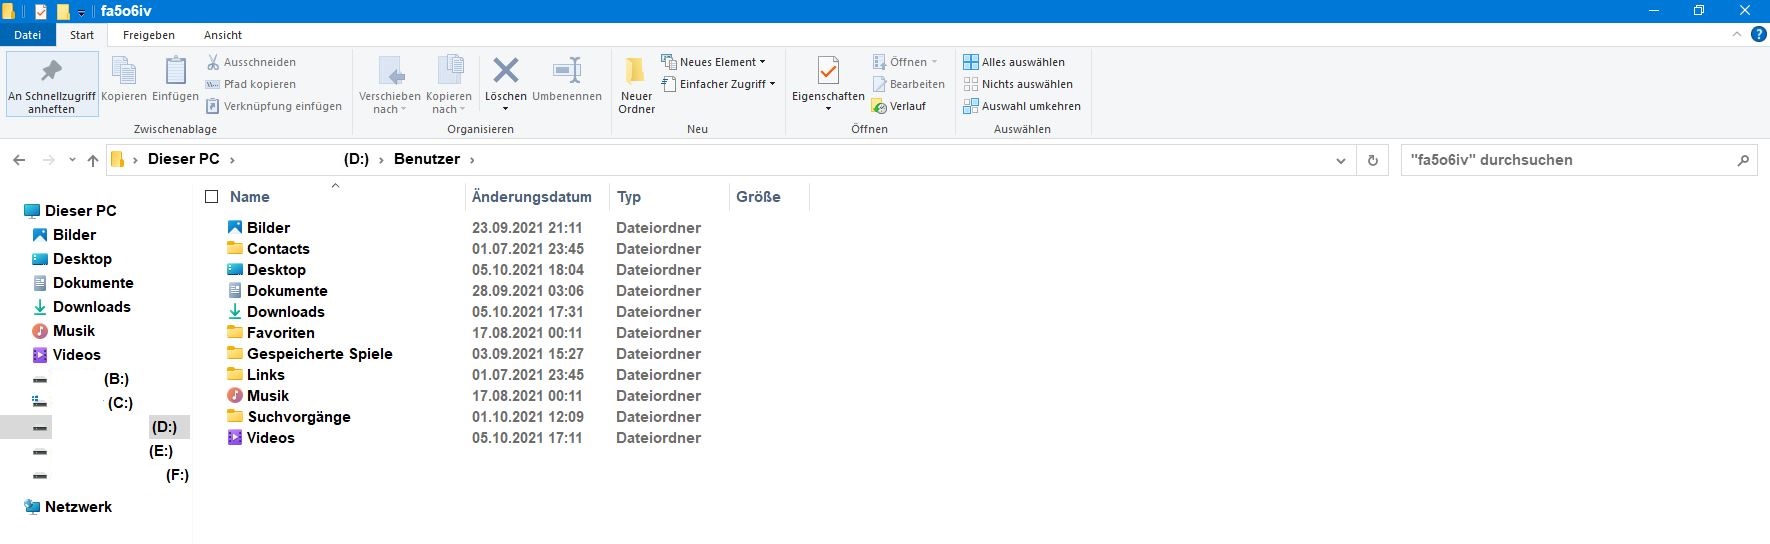Show Verlauf history
Viewport: 1770px width, 544px height.
[899, 106]
